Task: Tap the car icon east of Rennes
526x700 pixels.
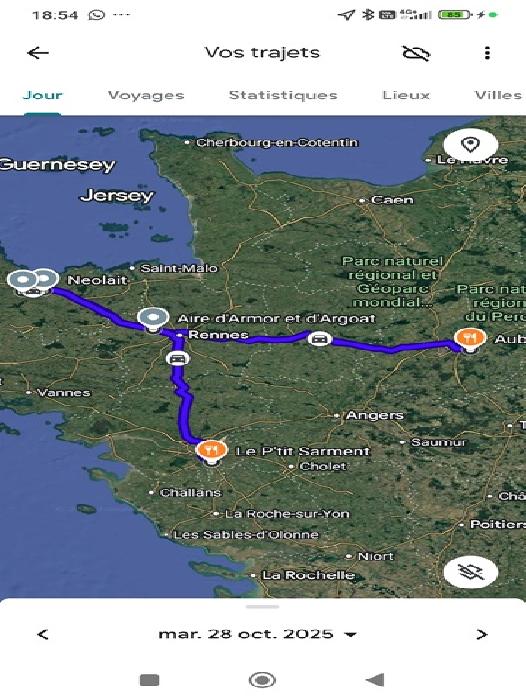Action: point(320,339)
